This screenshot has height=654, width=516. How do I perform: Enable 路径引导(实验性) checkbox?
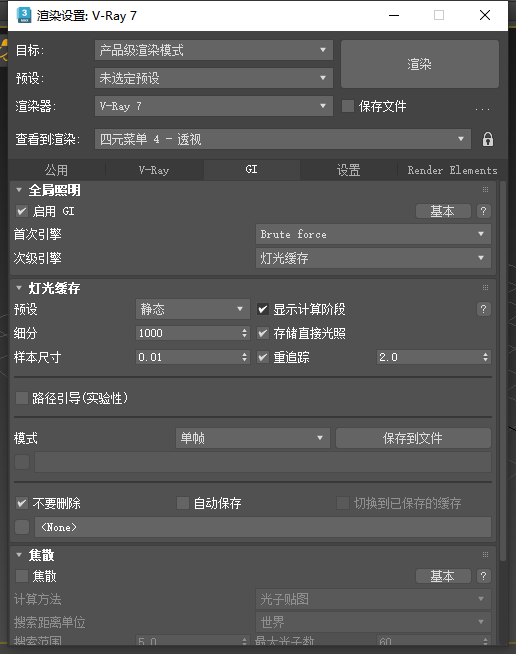[22, 398]
